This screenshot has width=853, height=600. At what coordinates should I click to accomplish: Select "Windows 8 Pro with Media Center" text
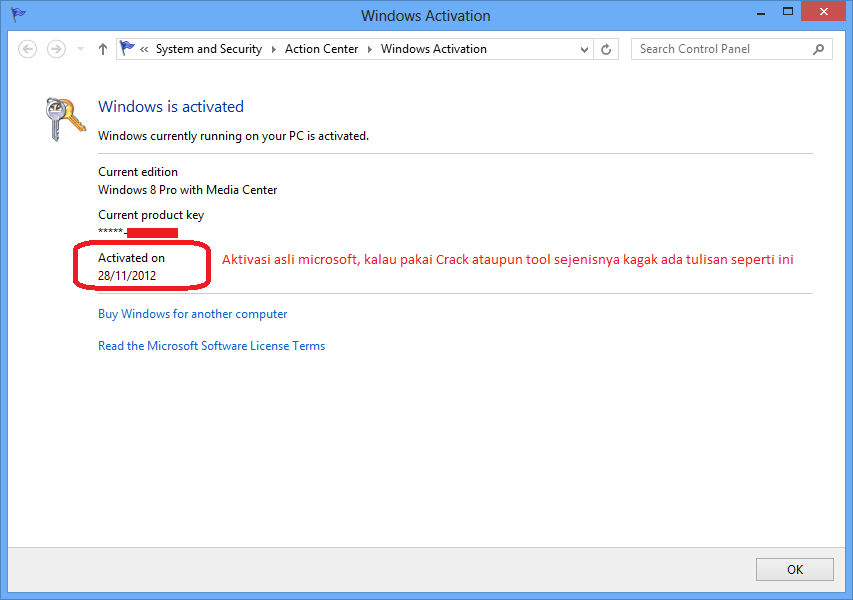(188, 190)
